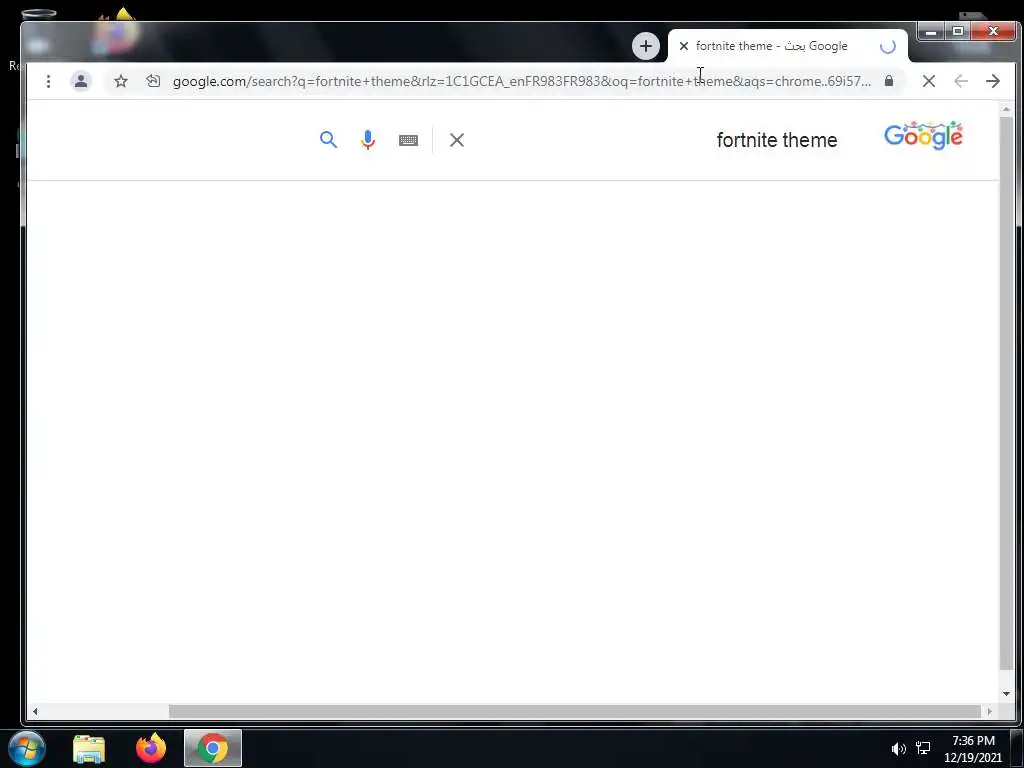Image resolution: width=1024 pixels, height=768 pixels.
Task: Click the horizontal scrollbar thumb
Action: tap(575, 711)
